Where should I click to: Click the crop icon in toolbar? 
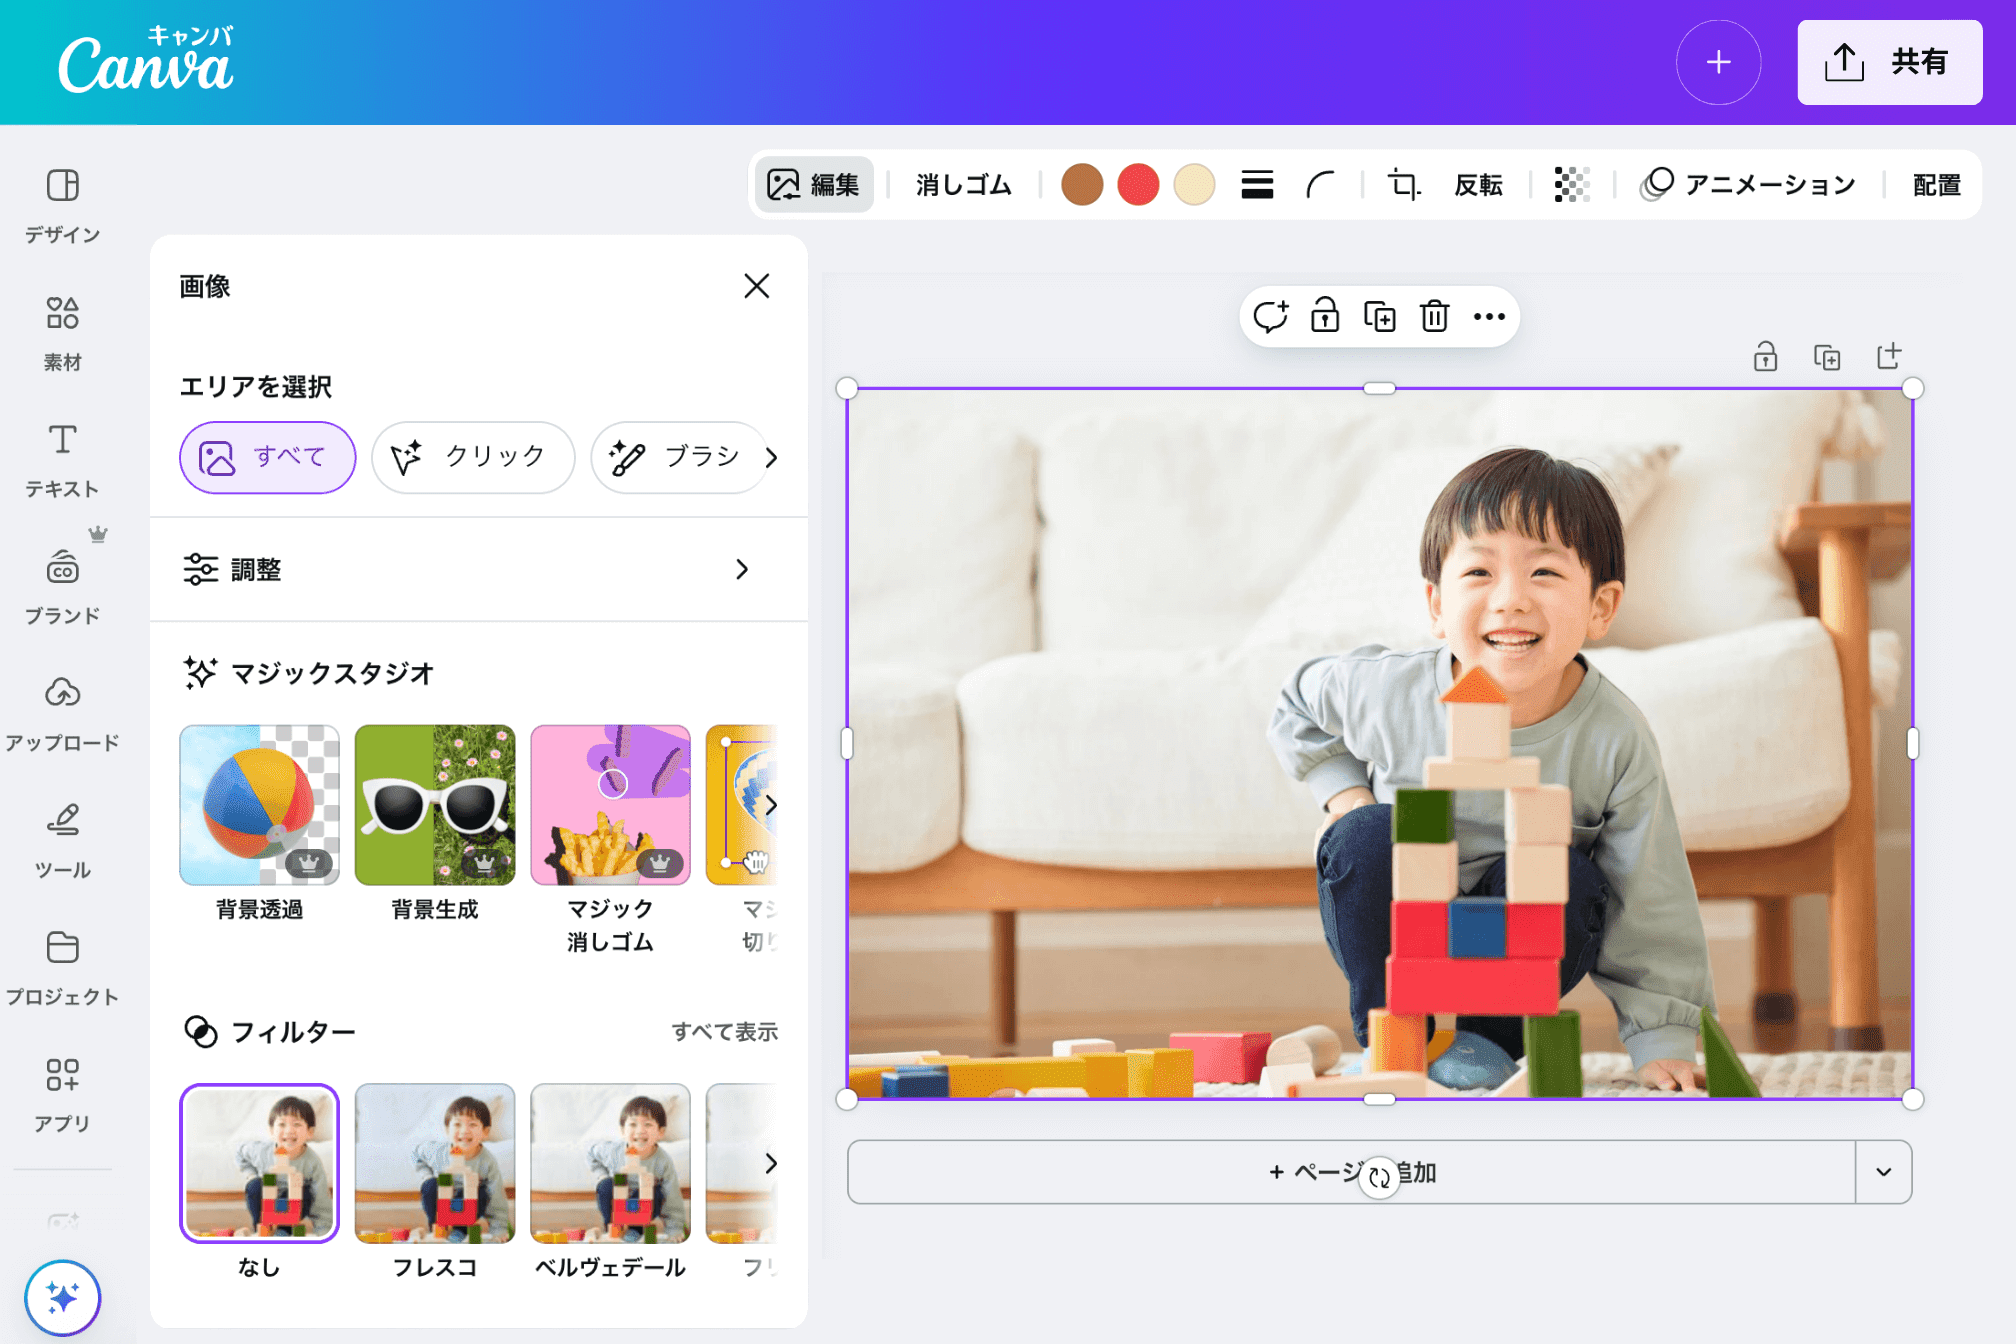point(1403,185)
